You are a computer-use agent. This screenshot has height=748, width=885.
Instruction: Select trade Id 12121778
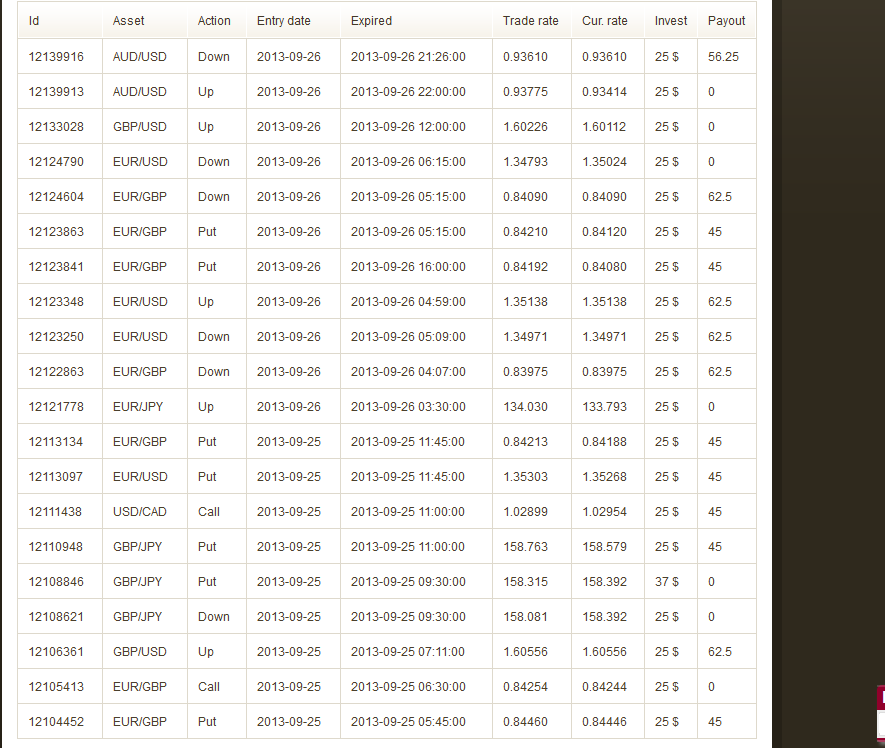point(56,406)
